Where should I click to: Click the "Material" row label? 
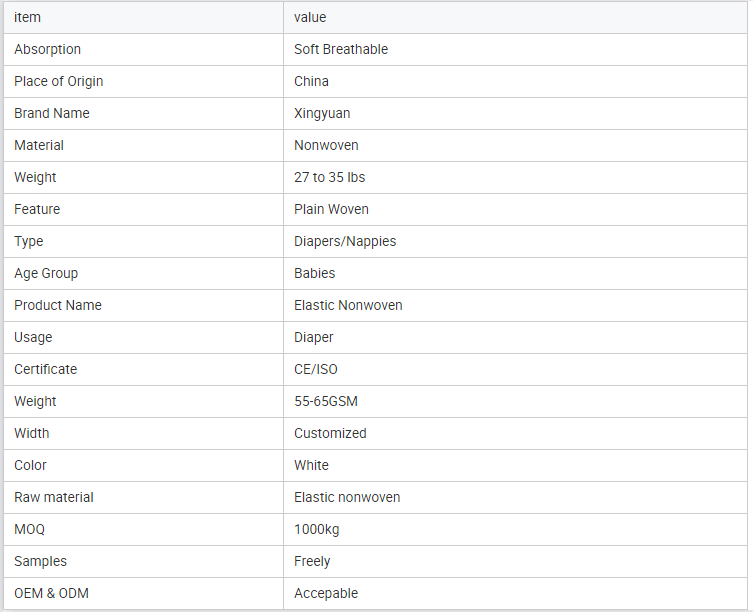coord(39,145)
